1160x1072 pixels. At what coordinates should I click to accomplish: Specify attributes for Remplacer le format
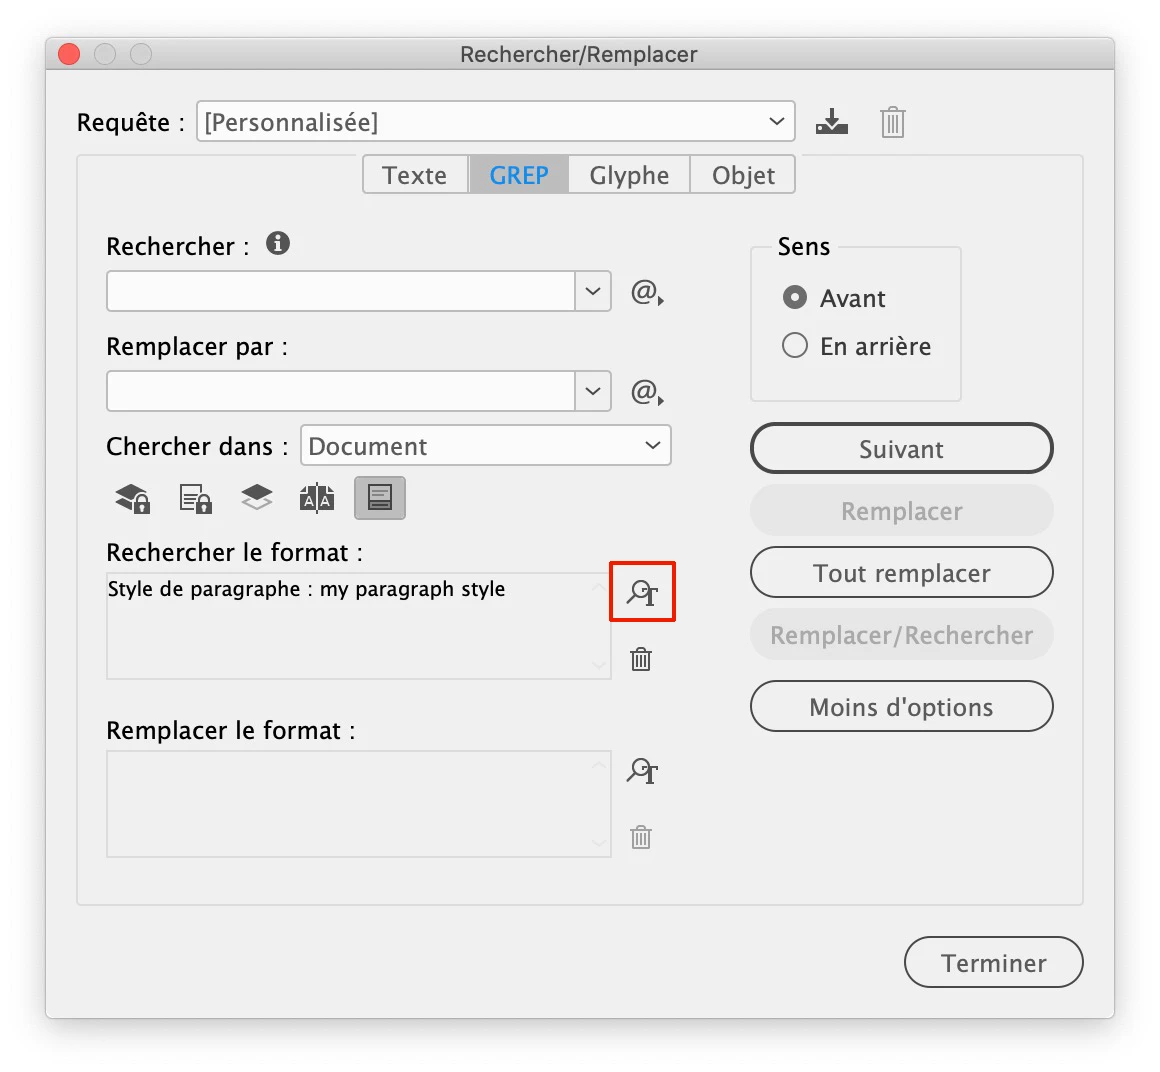[642, 771]
